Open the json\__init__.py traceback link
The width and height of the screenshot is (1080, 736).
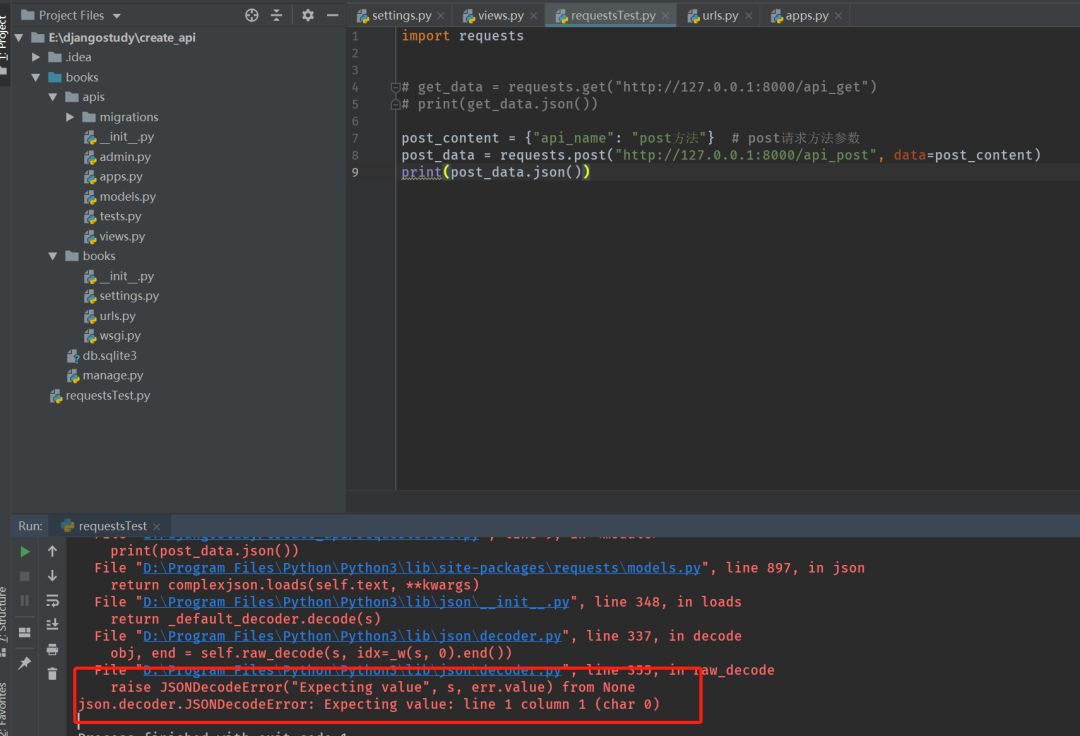coord(356,602)
